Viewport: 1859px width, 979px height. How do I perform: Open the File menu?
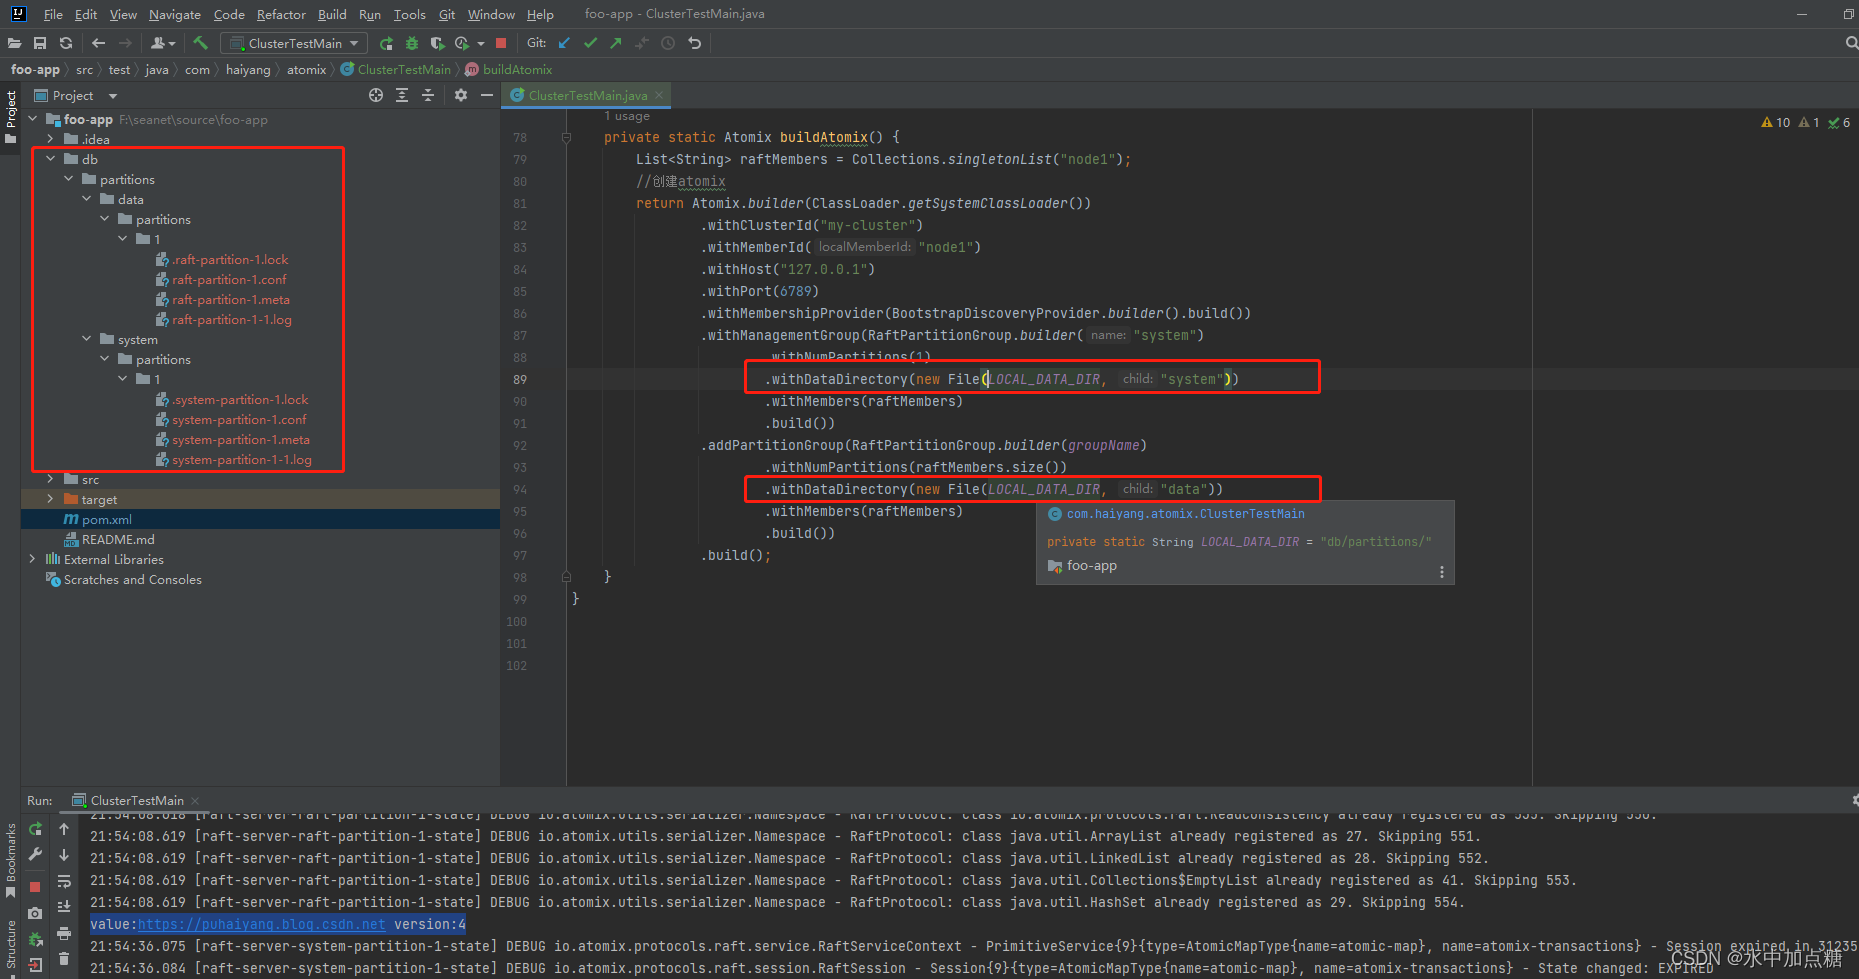[x=53, y=14]
